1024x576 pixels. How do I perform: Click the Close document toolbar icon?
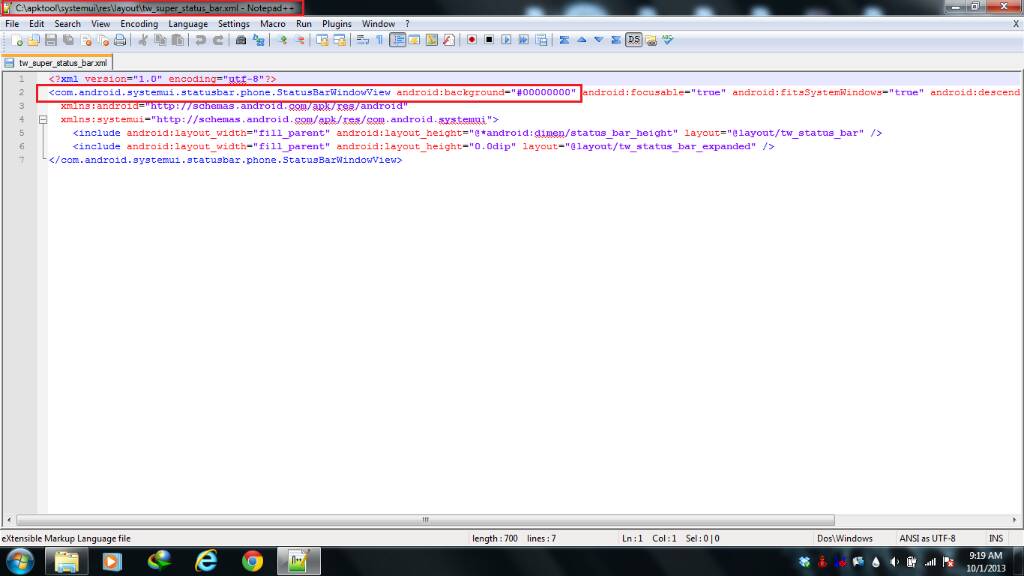pos(86,40)
